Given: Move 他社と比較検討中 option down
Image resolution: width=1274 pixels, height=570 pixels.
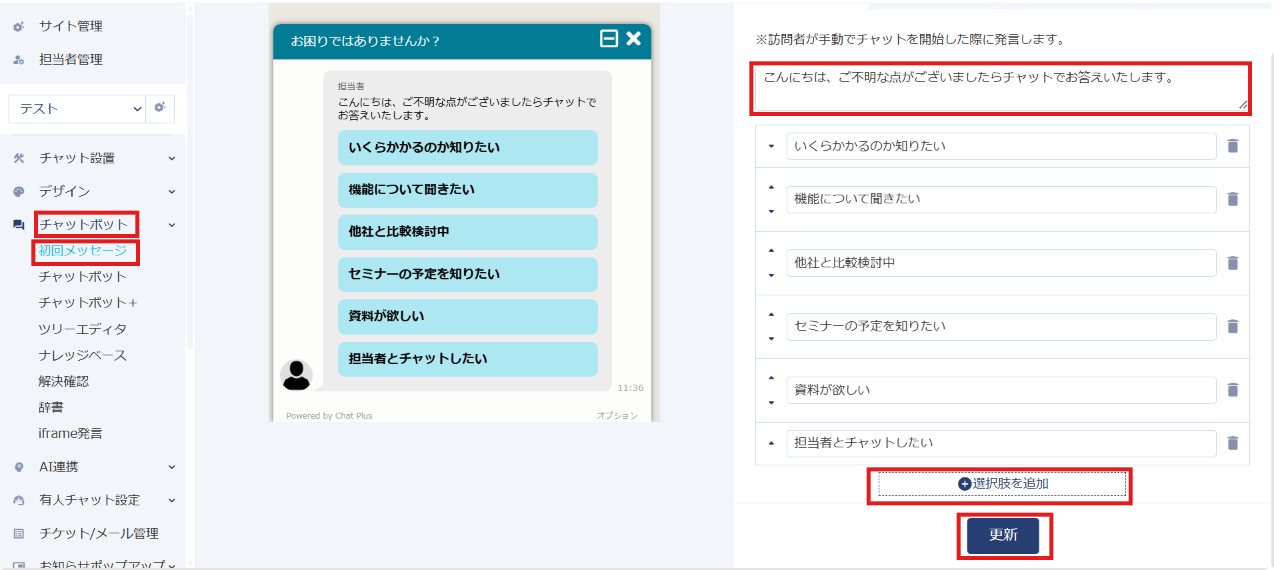Looking at the screenshot, I should (771, 275).
